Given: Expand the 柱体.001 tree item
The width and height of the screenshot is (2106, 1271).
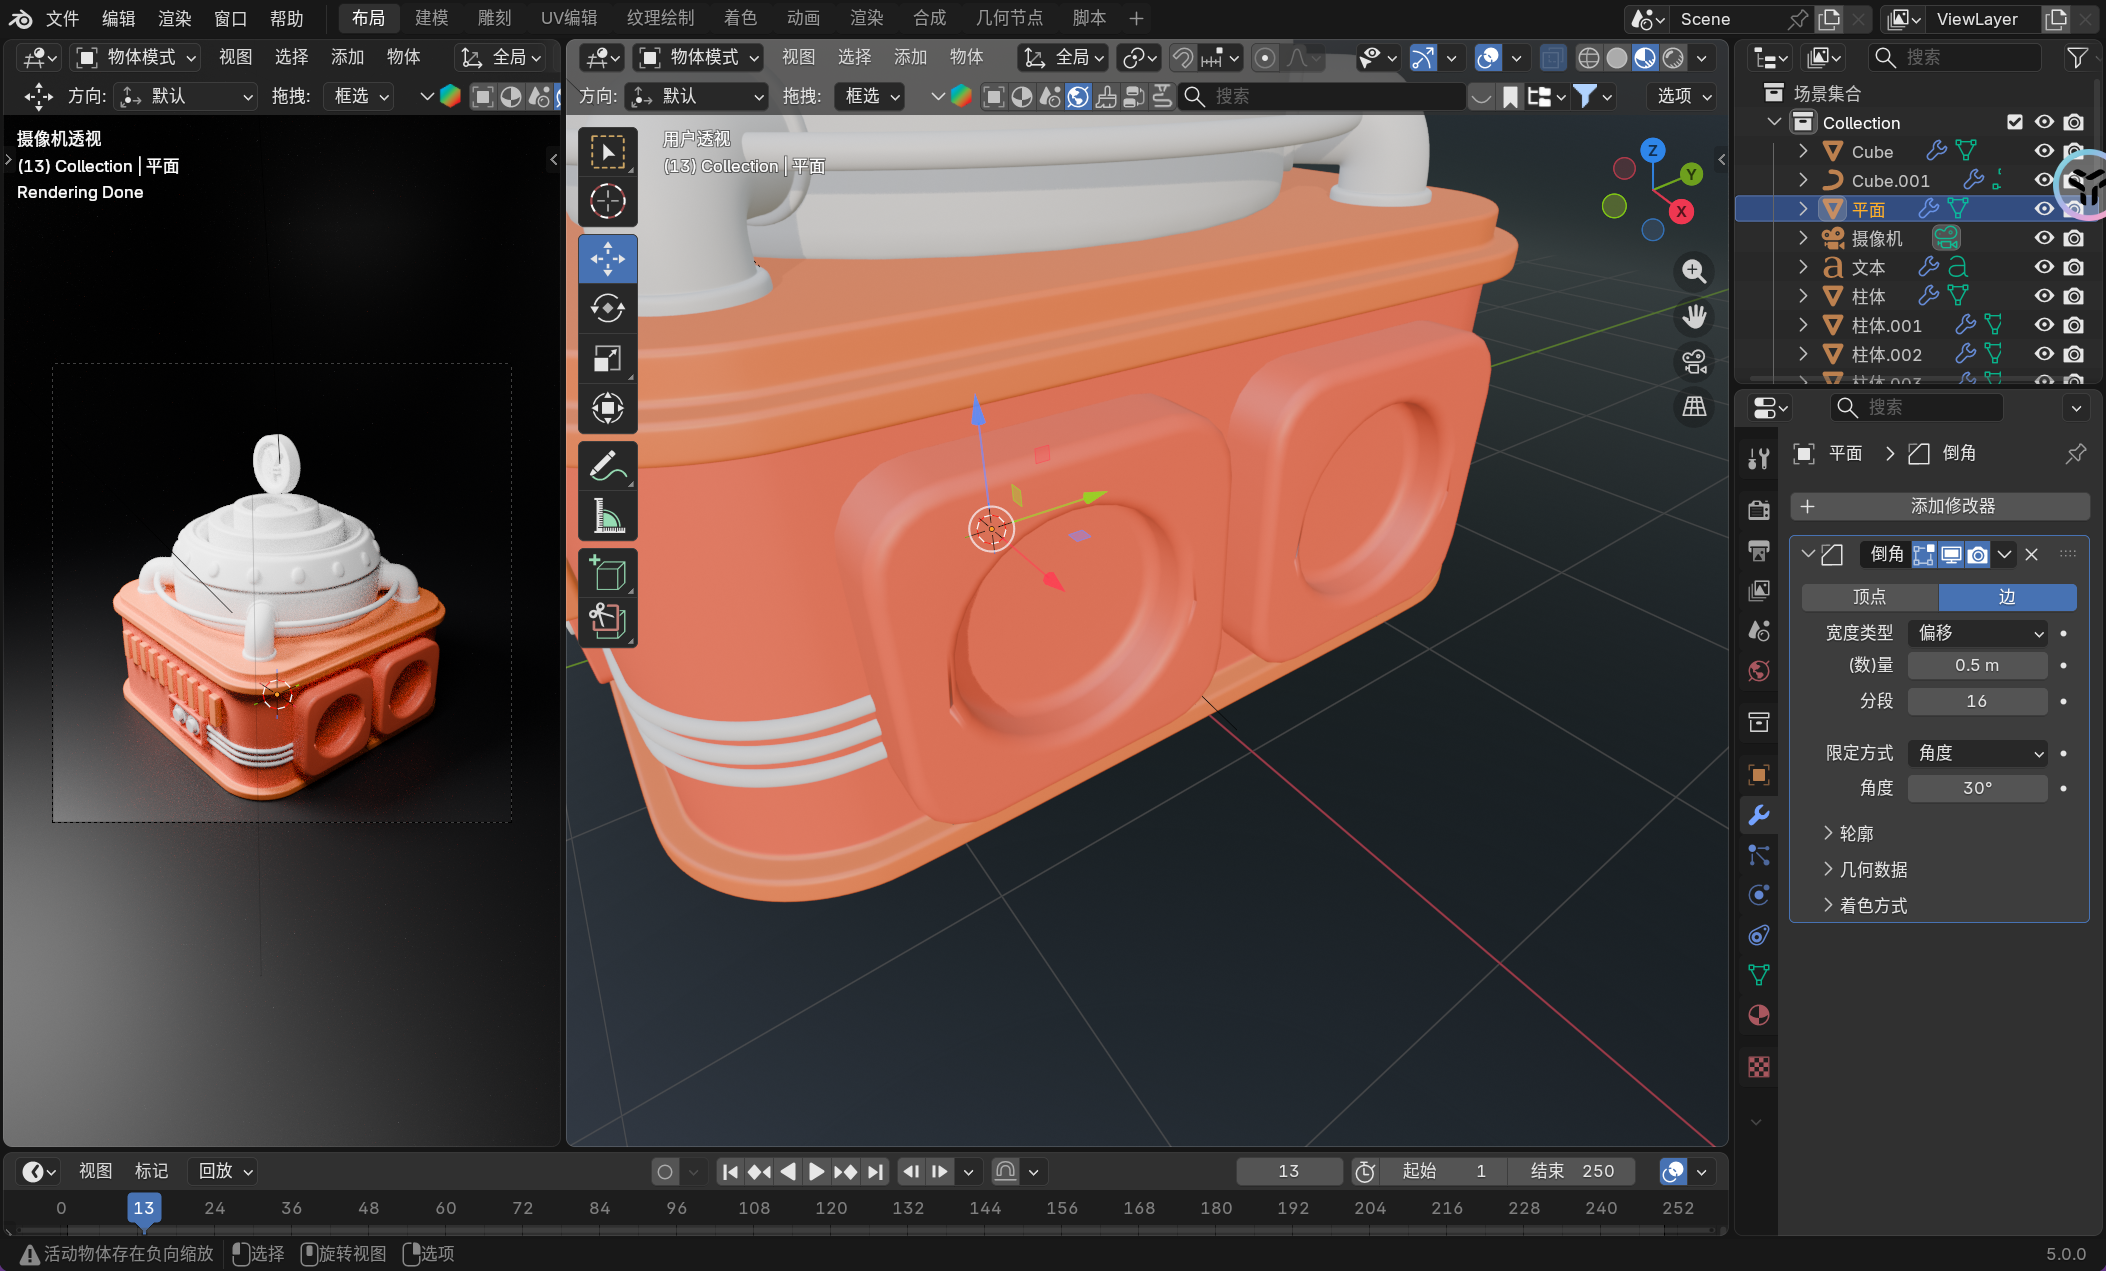Looking at the screenshot, I should click(x=1803, y=325).
